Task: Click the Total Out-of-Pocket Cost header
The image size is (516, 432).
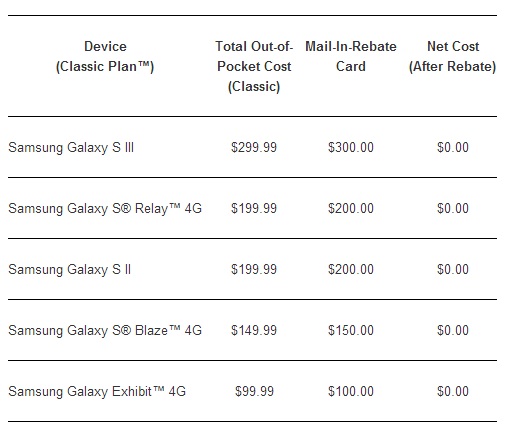Action: click(x=254, y=66)
